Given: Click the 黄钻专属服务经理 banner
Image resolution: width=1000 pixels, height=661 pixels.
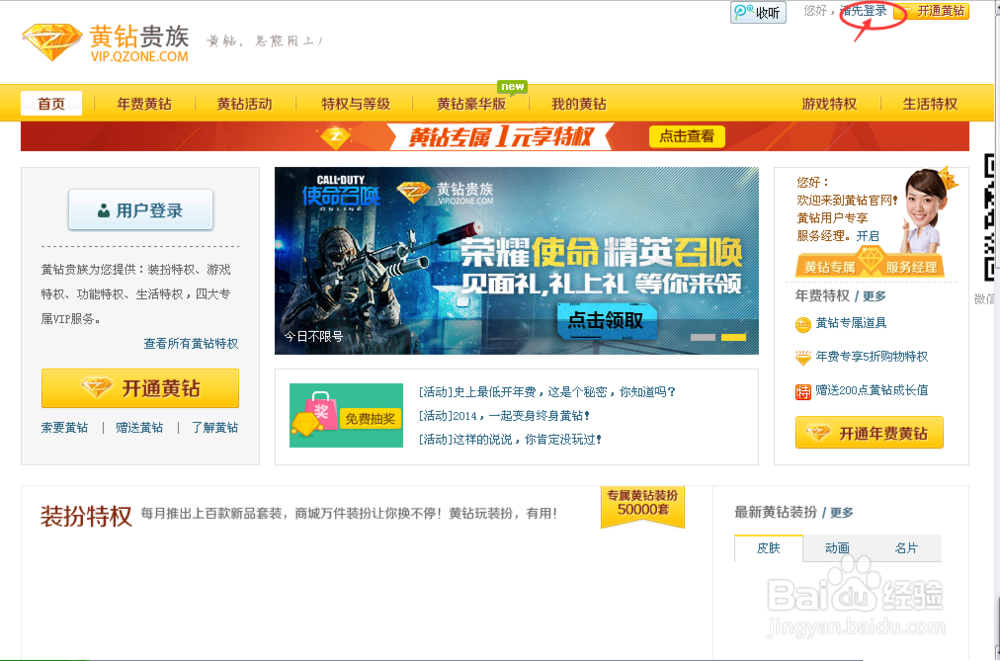Looking at the screenshot, I should 870,265.
